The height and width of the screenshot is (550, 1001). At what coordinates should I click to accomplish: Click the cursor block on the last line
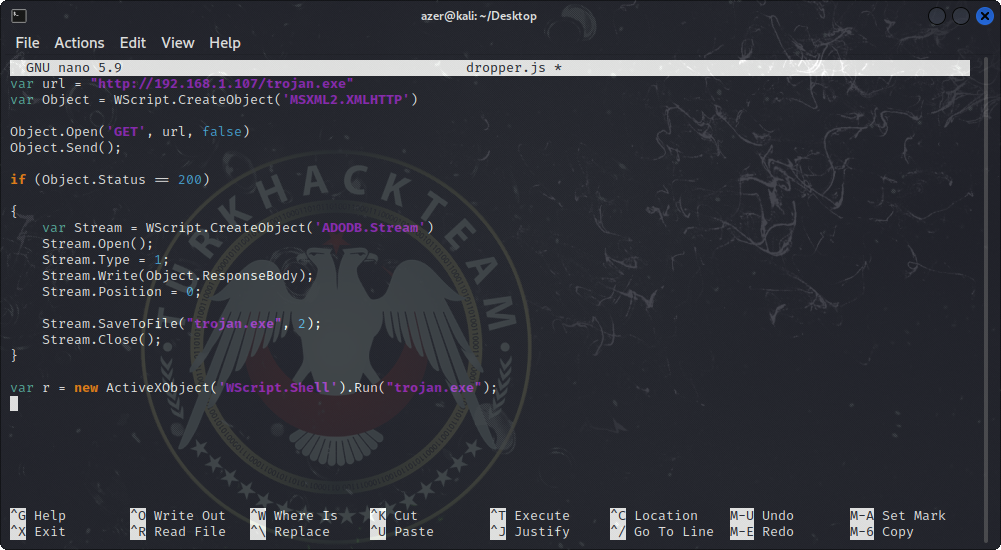pyautogui.click(x=14, y=403)
